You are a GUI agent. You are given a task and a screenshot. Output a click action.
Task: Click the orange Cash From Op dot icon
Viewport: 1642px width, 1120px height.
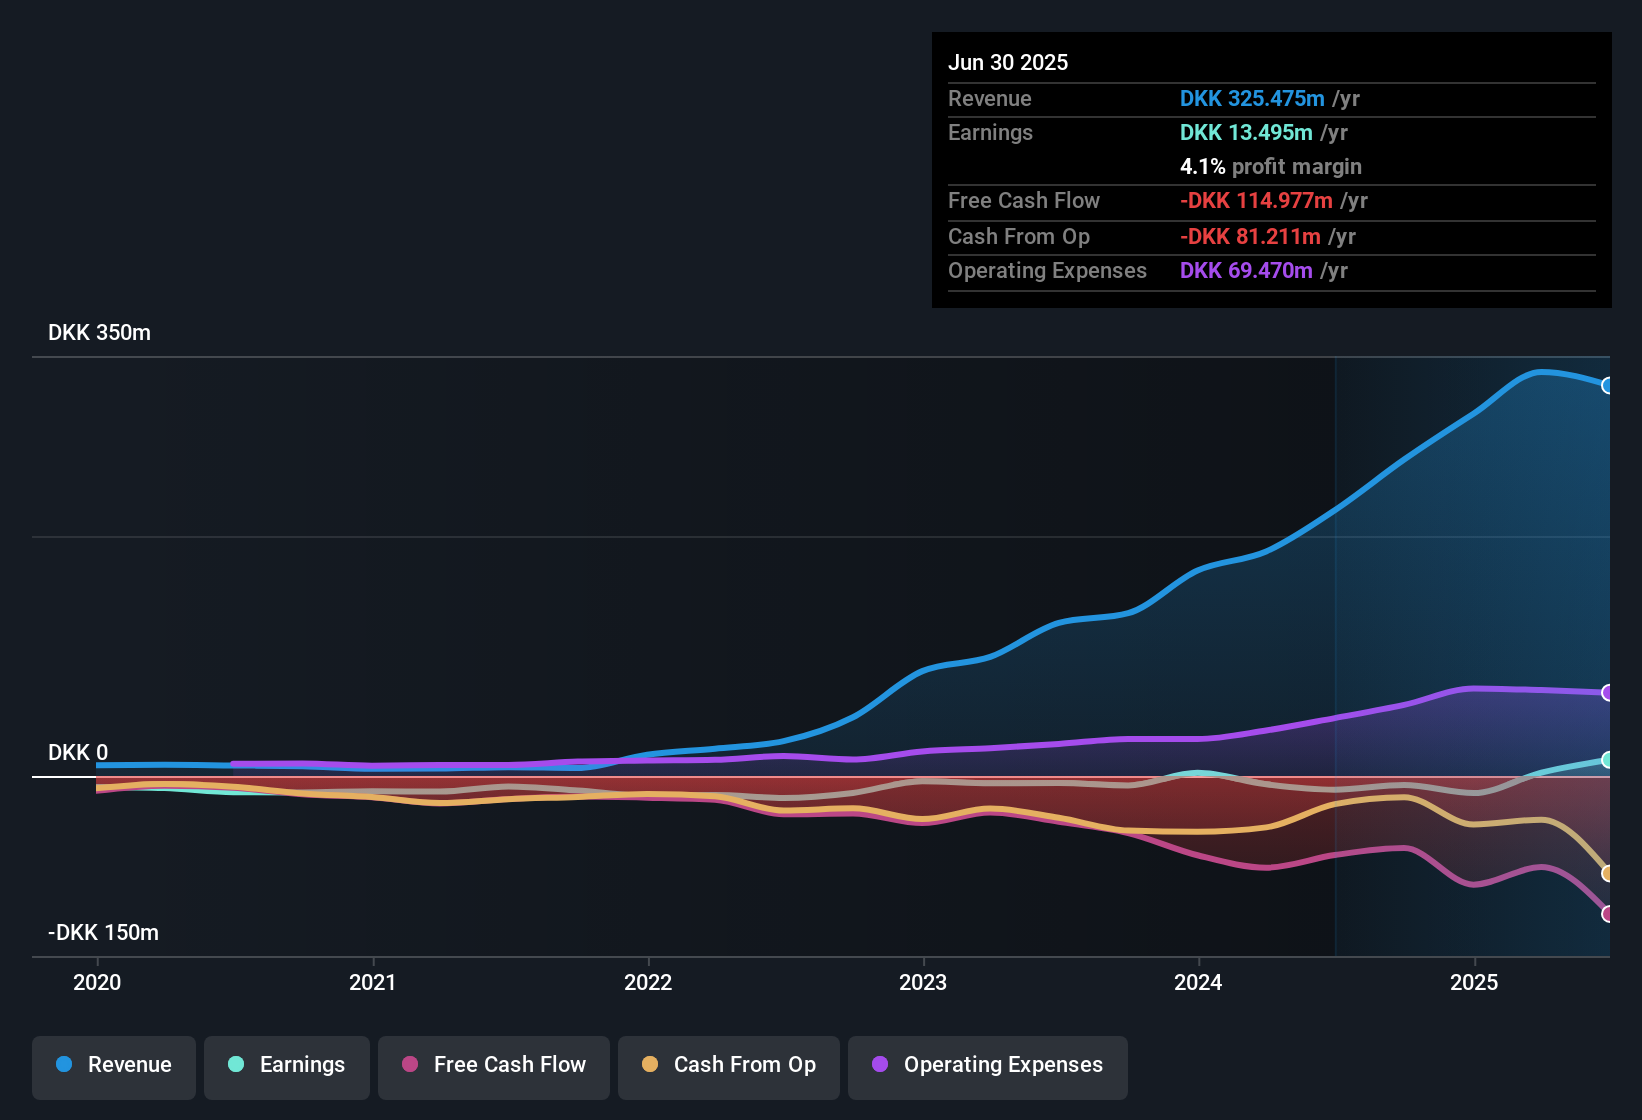(x=650, y=1065)
